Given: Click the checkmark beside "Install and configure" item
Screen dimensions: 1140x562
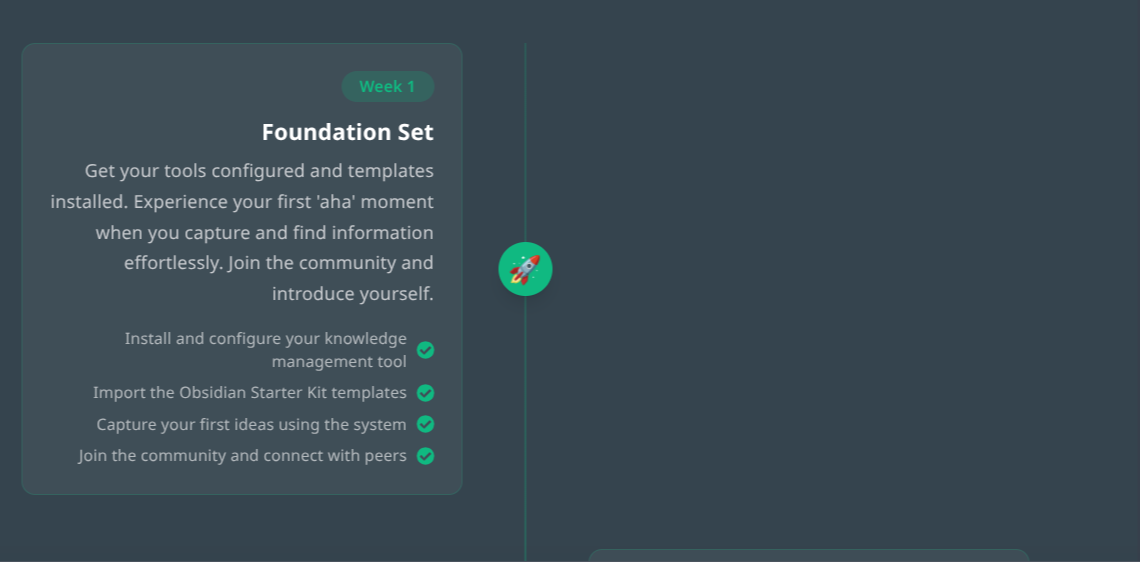Looking at the screenshot, I should (x=425, y=350).
